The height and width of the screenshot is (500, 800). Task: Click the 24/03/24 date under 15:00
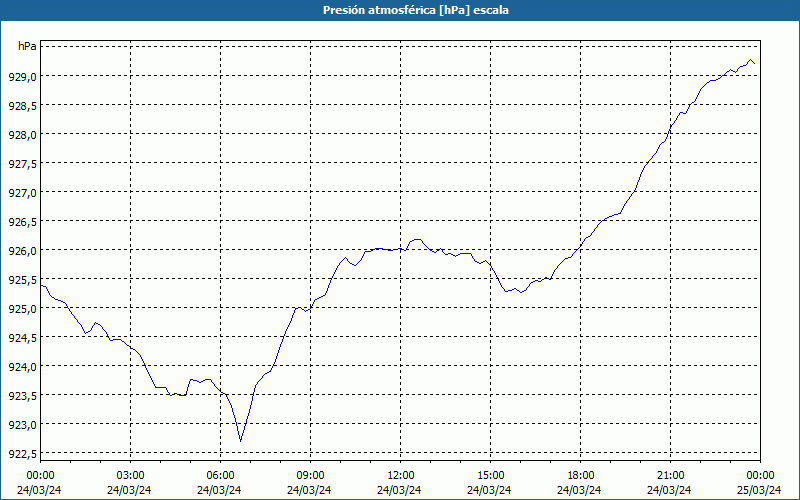(x=489, y=490)
